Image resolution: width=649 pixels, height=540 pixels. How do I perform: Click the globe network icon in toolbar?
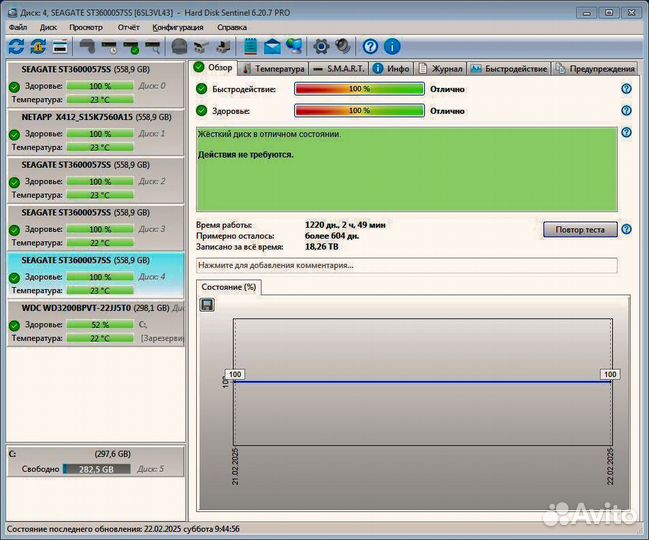click(x=294, y=46)
